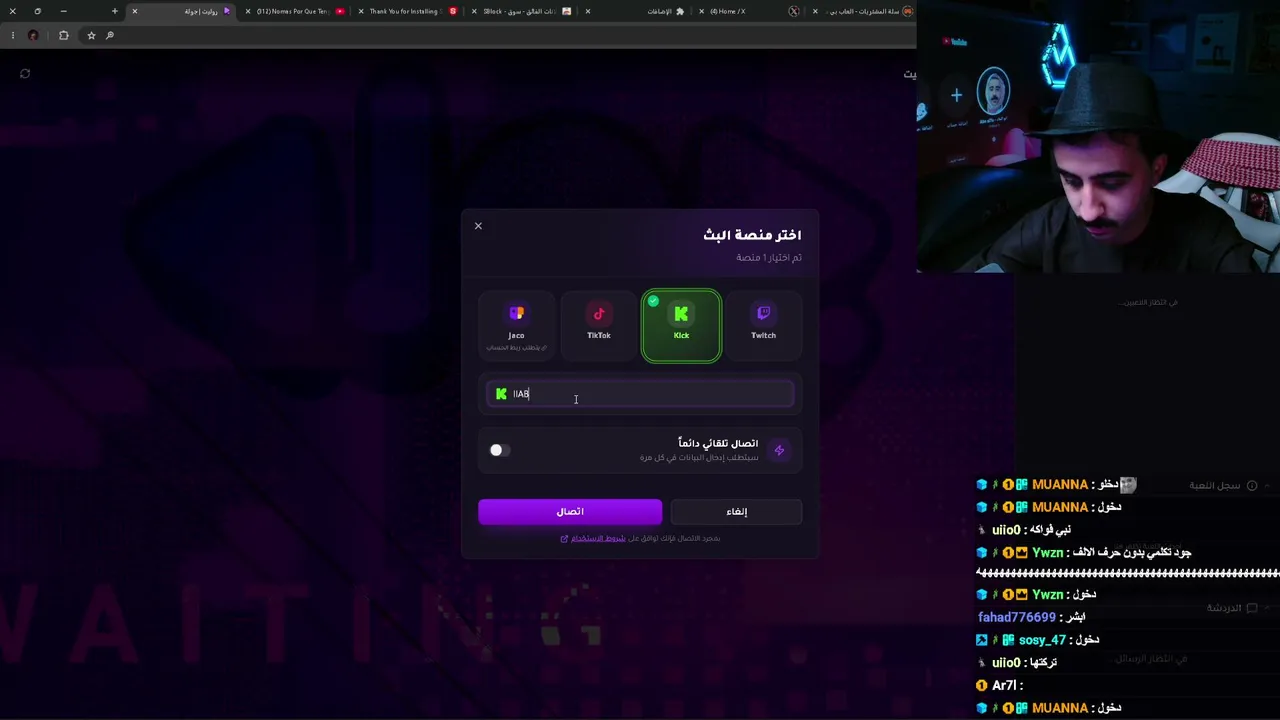Switch to the Thank You for Installing tab
Viewport: 1280px width, 720px height.
pyautogui.click(x=409, y=11)
